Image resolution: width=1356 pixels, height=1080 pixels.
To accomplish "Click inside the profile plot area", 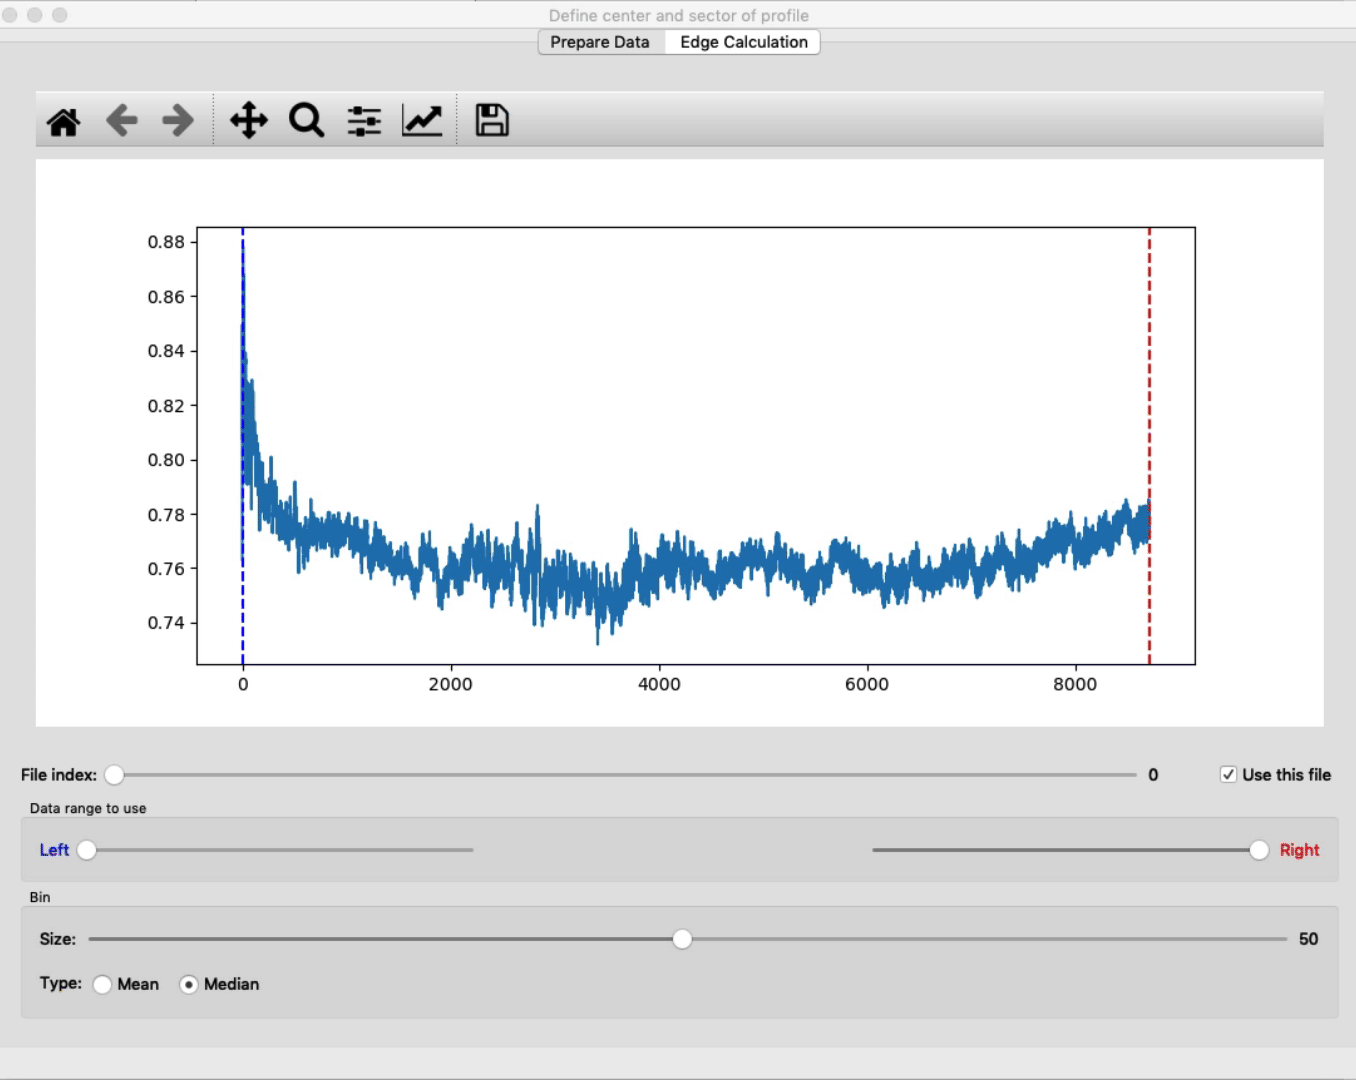I will (700, 400).
